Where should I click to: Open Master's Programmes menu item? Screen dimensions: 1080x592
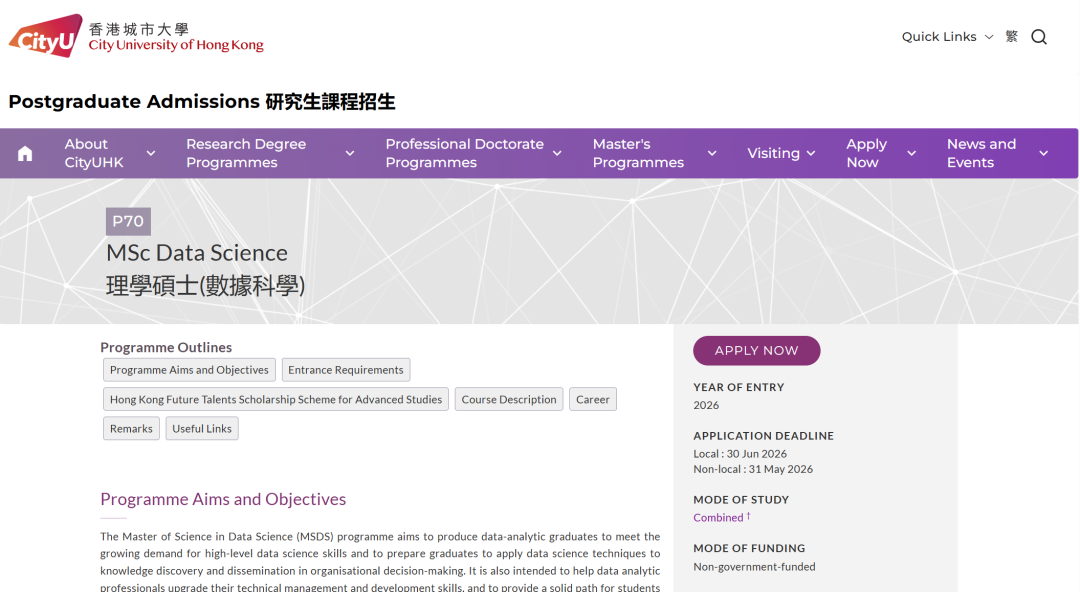638,153
